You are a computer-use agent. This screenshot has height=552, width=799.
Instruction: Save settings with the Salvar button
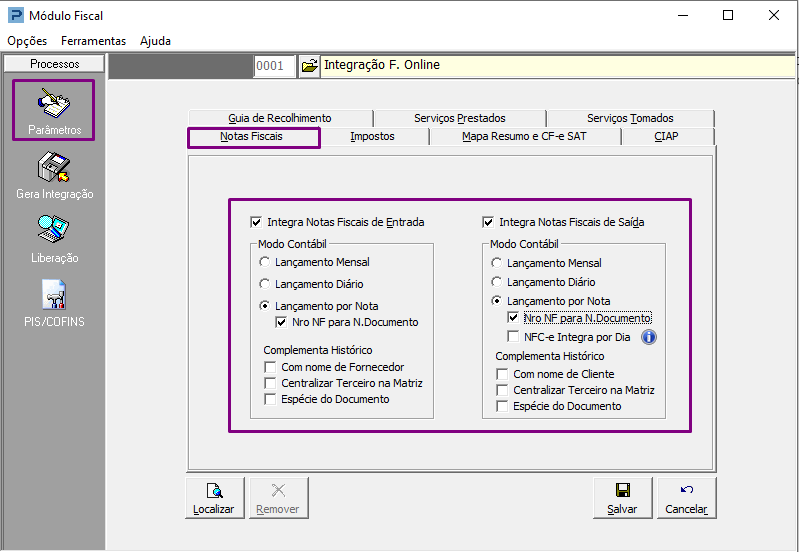[x=622, y=498]
